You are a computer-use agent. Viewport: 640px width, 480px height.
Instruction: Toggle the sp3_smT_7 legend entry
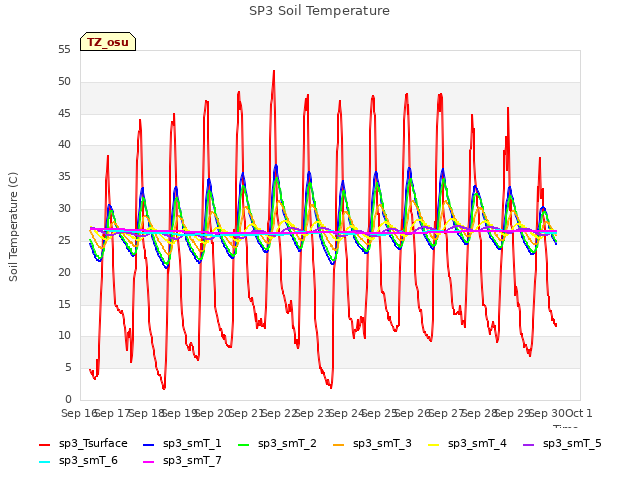point(182,460)
